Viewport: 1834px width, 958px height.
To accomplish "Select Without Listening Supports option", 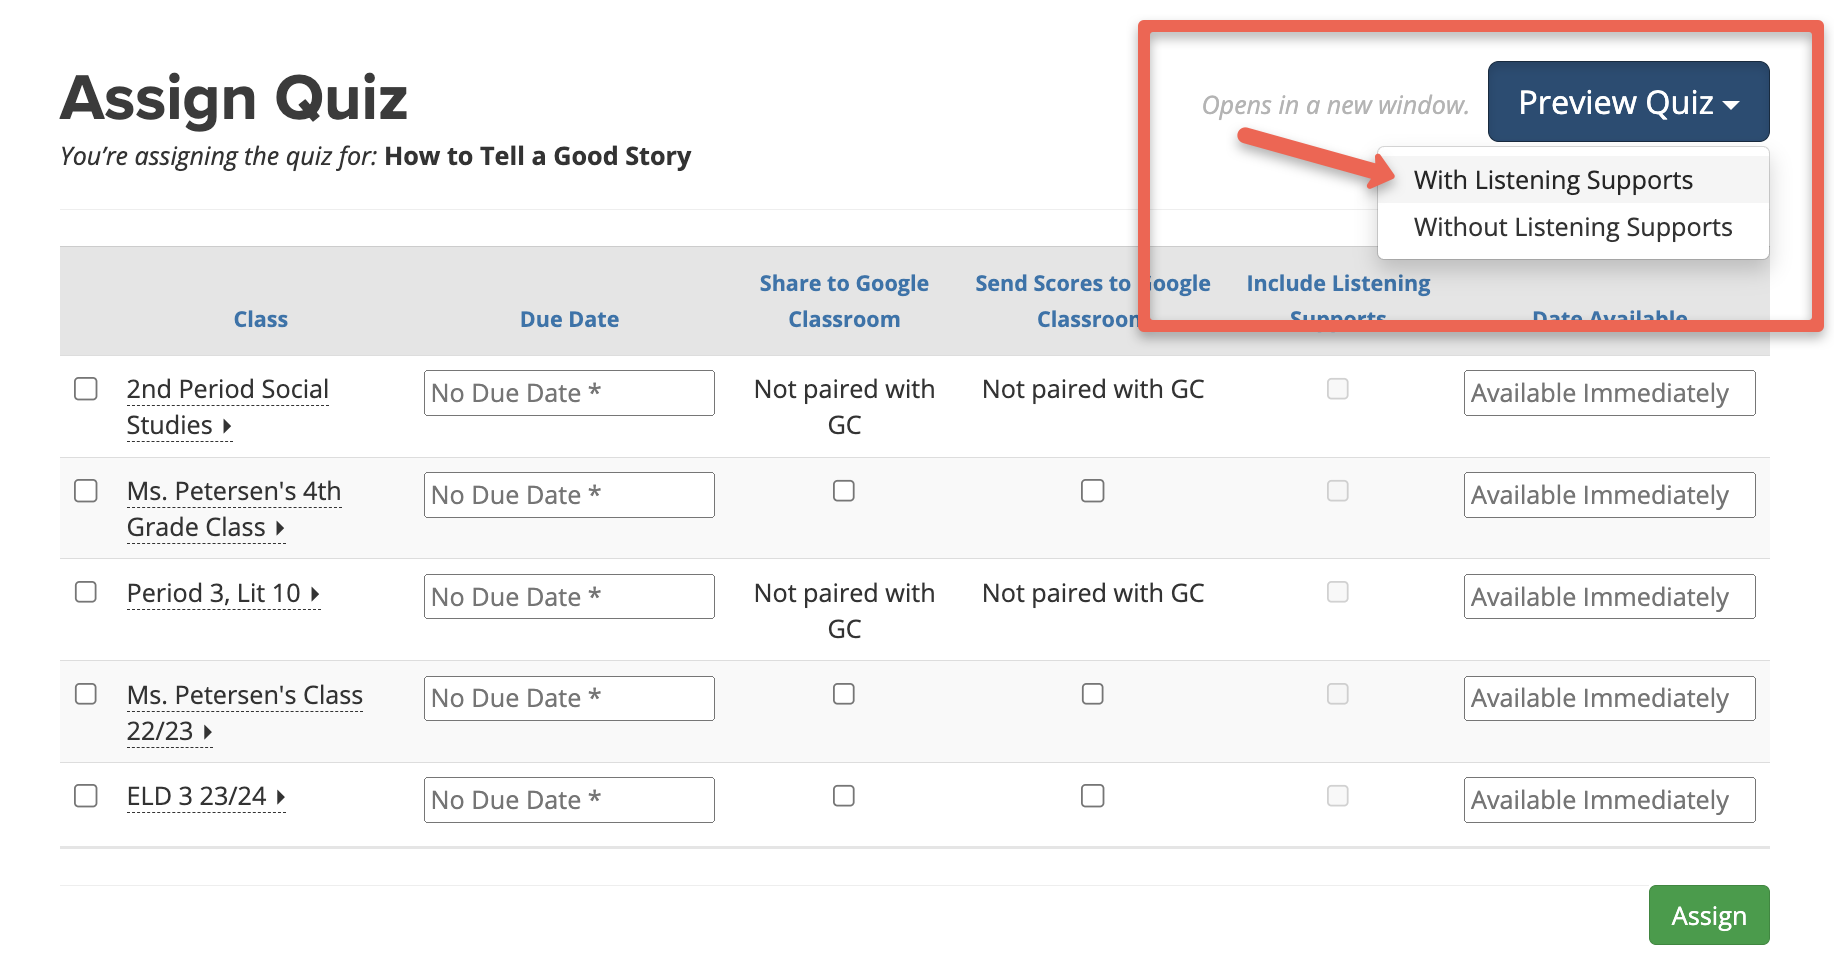I will click(x=1572, y=227).
